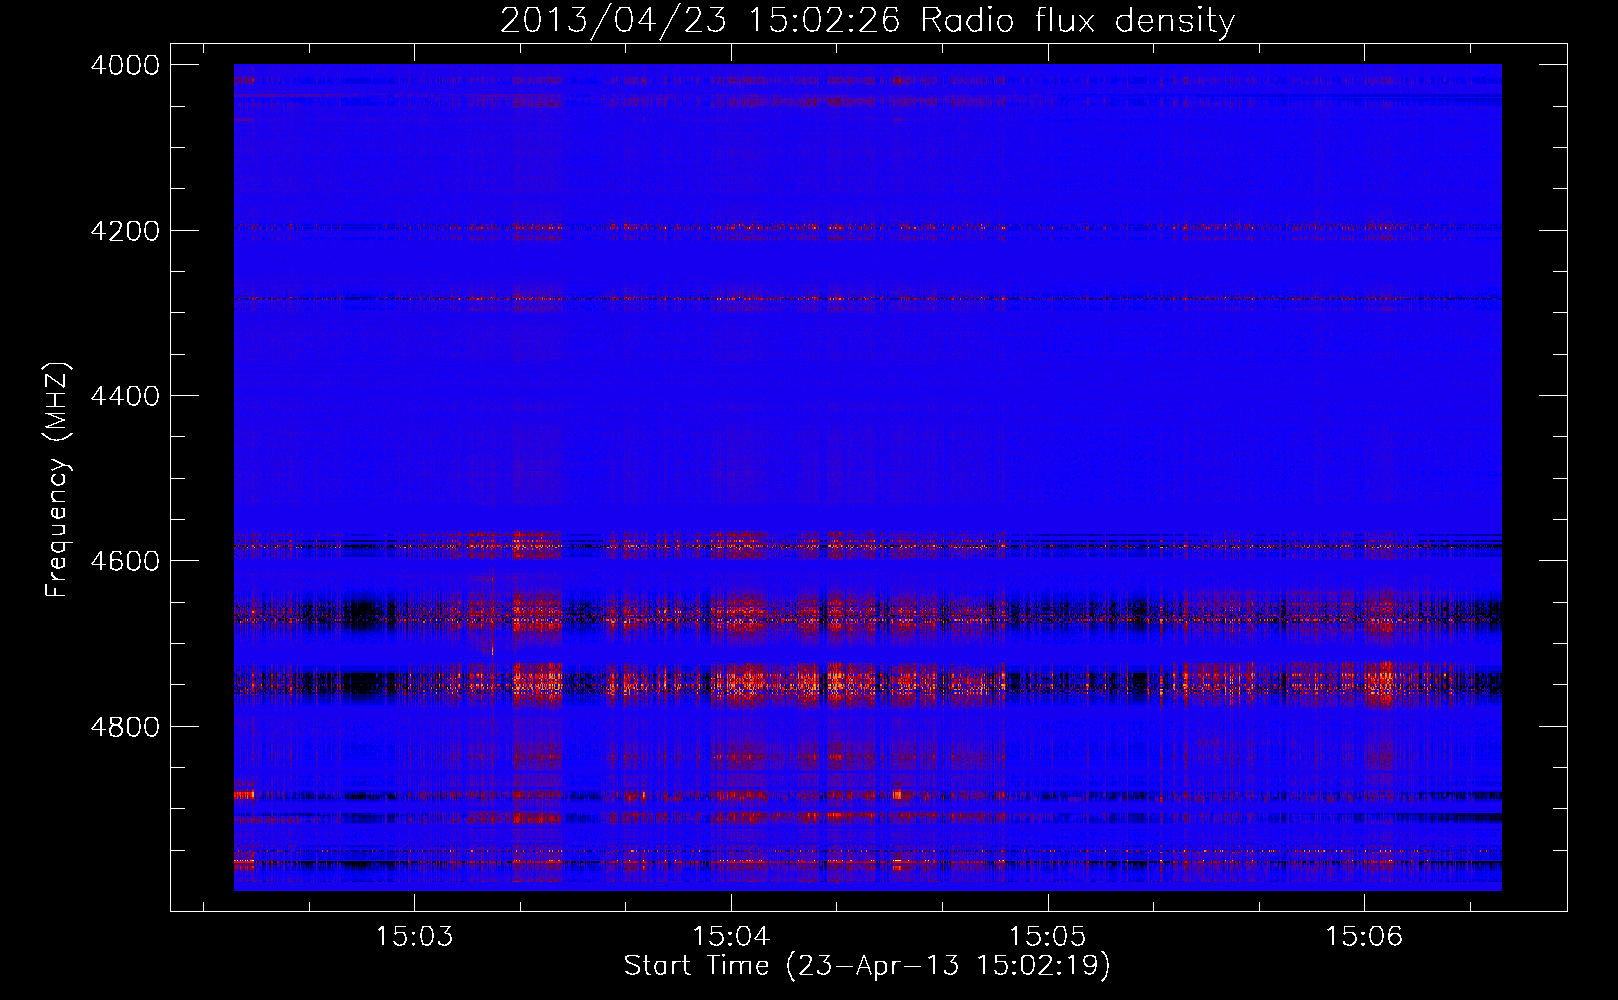The image size is (1618, 1000).
Task: Select the 4000 frequency tick label
Action: point(125,65)
